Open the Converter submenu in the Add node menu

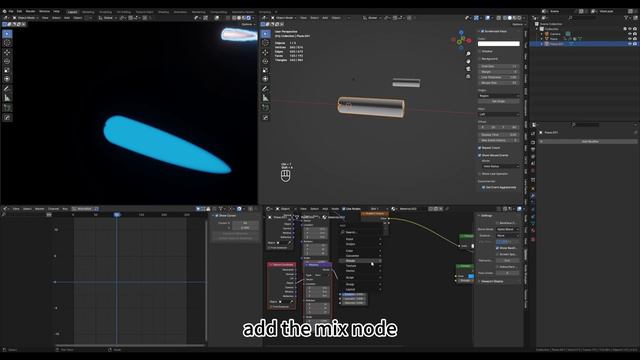pos(361,256)
